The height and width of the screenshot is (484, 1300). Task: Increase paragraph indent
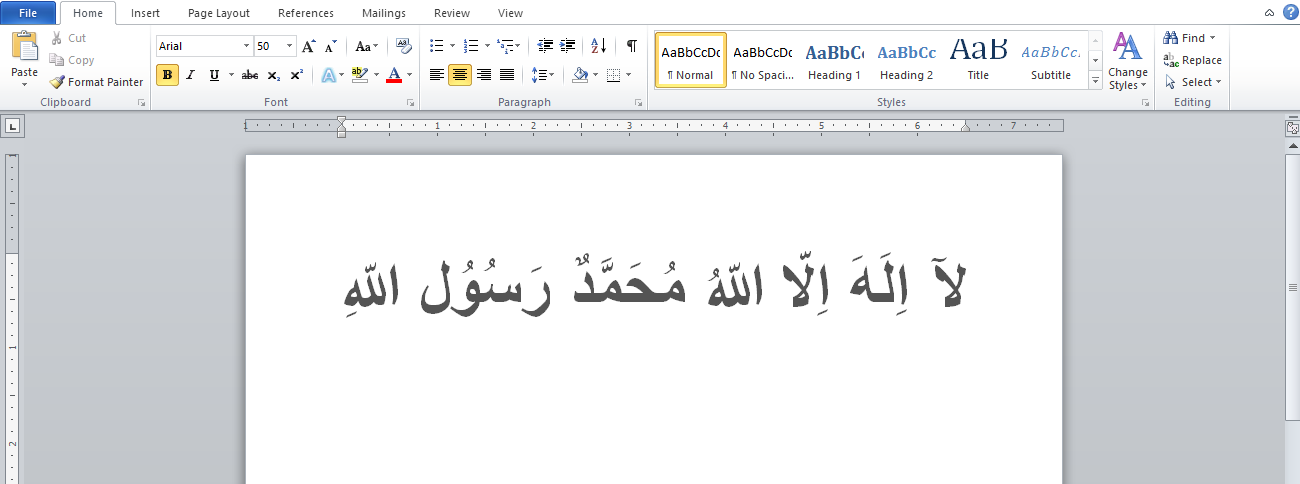568,46
